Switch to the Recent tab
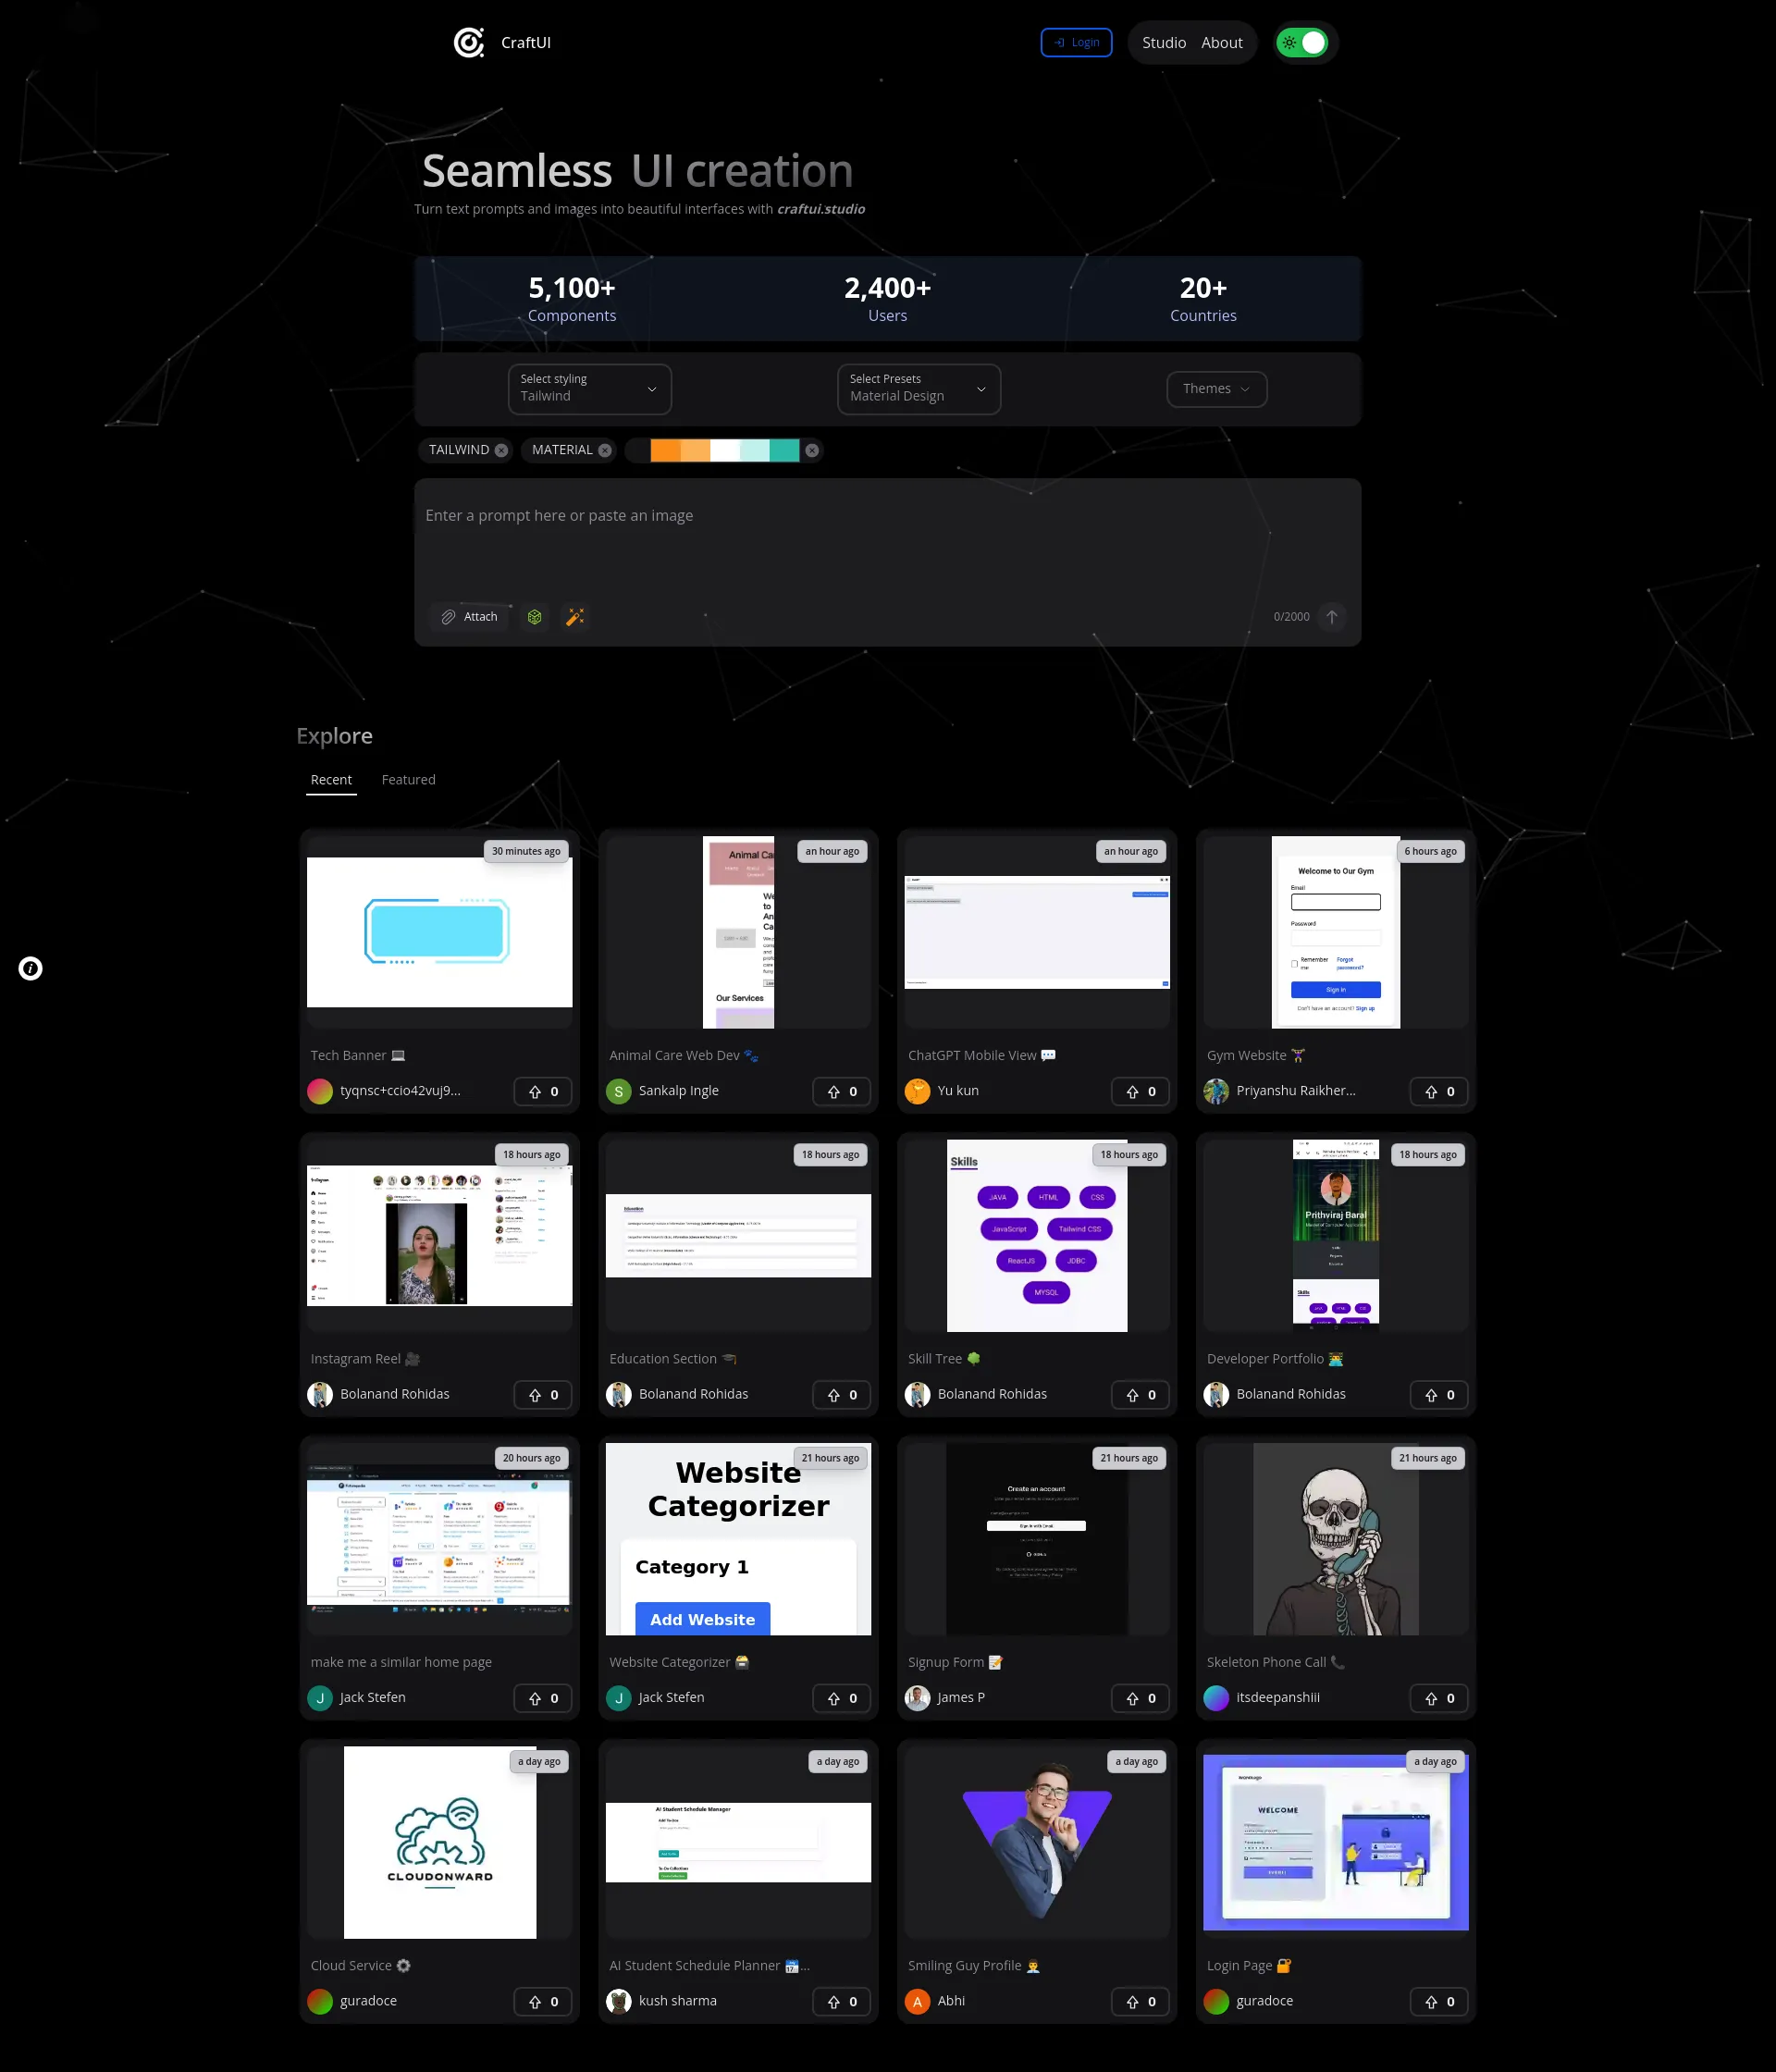The height and width of the screenshot is (2072, 1776). (x=329, y=779)
